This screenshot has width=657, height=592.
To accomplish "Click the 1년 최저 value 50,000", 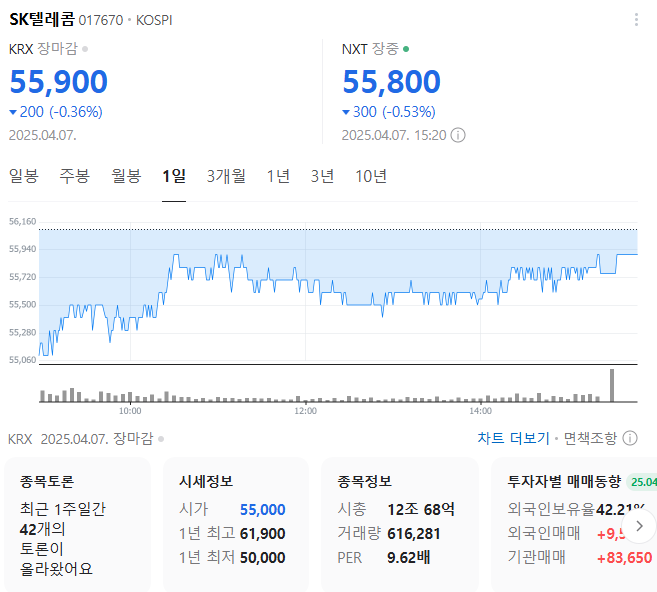I will pos(263,558).
